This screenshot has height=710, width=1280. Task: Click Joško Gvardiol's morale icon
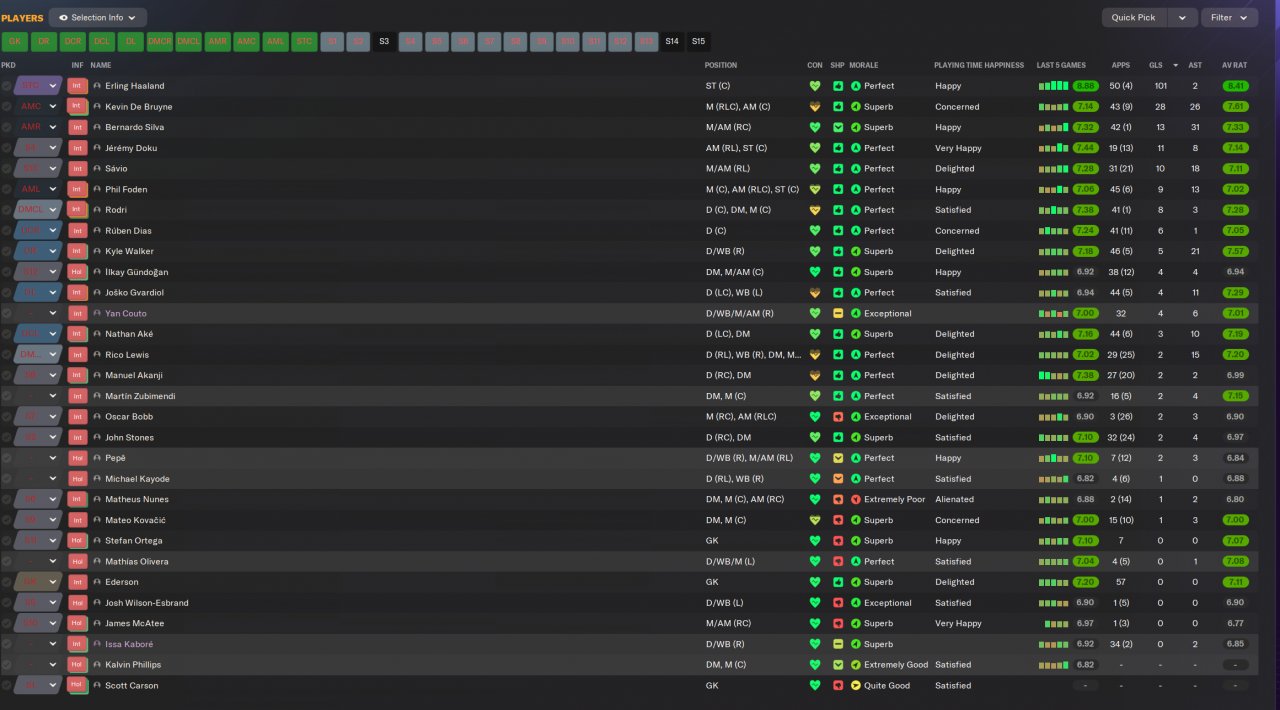coord(856,293)
